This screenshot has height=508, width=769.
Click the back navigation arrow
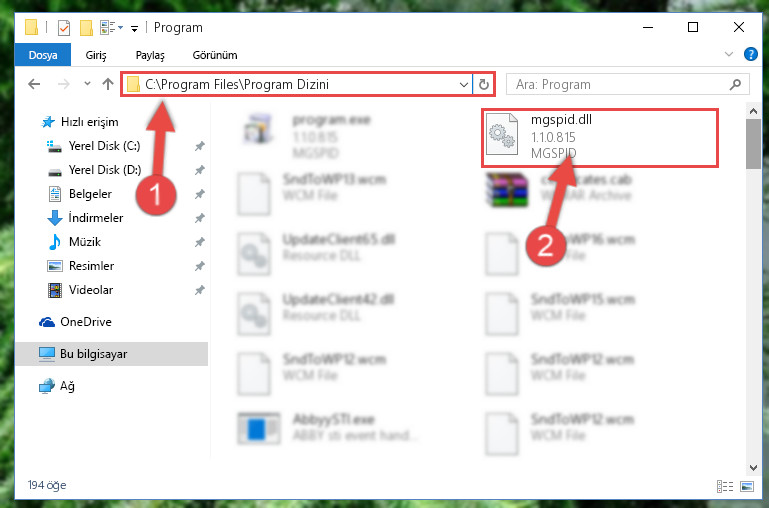pos(34,84)
